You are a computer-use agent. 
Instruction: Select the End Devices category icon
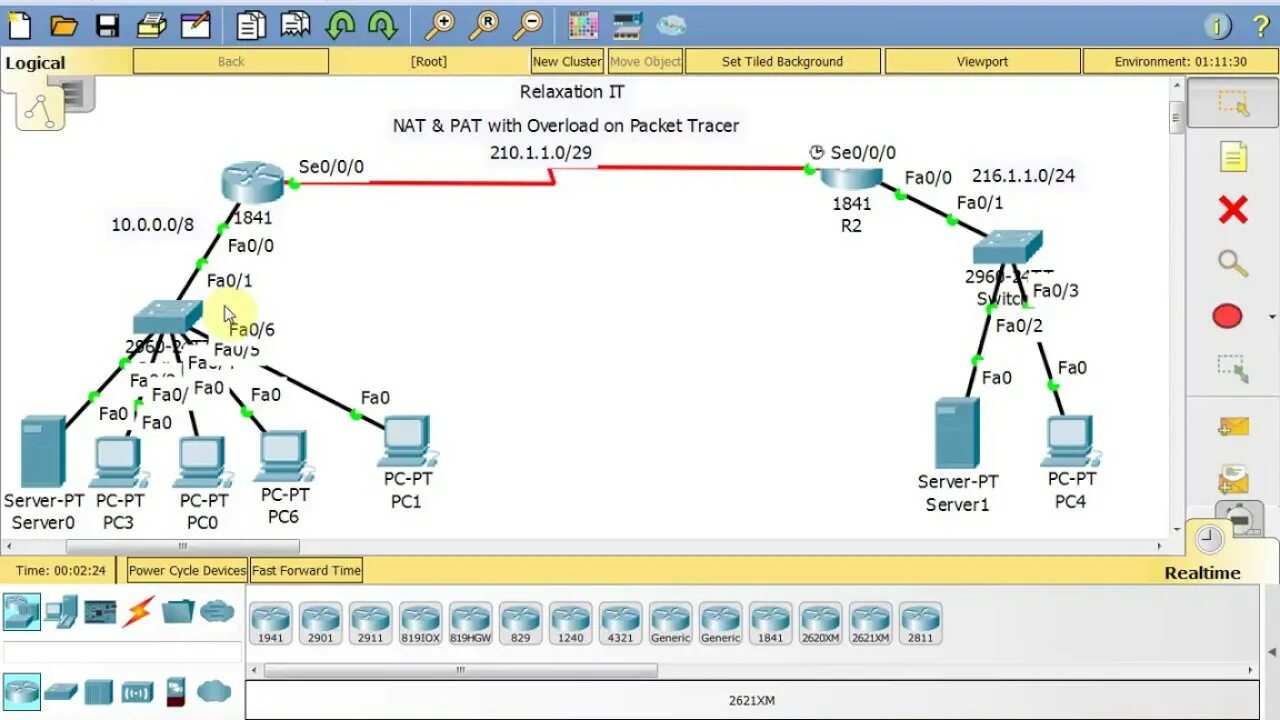pyautogui.click(x=62, y=611)
